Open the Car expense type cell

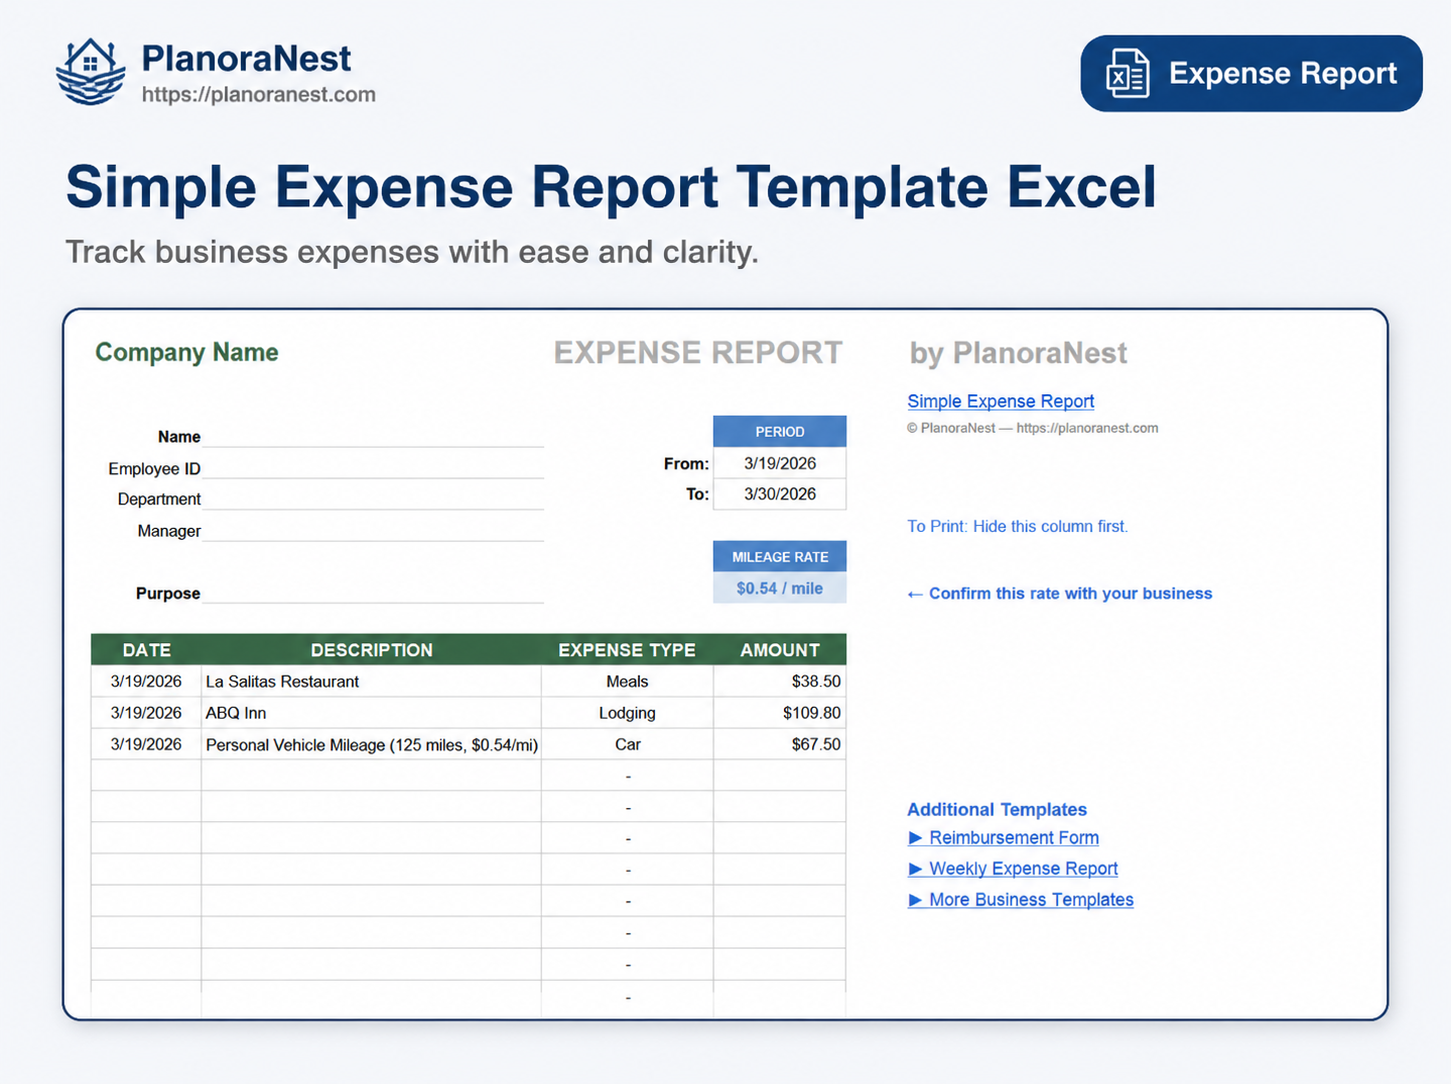click(x=627, y=744)
